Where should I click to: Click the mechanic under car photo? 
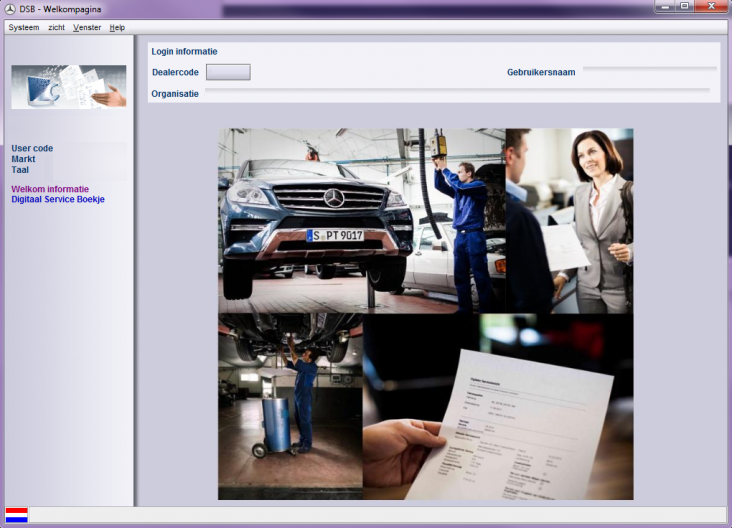pos(290,406)
